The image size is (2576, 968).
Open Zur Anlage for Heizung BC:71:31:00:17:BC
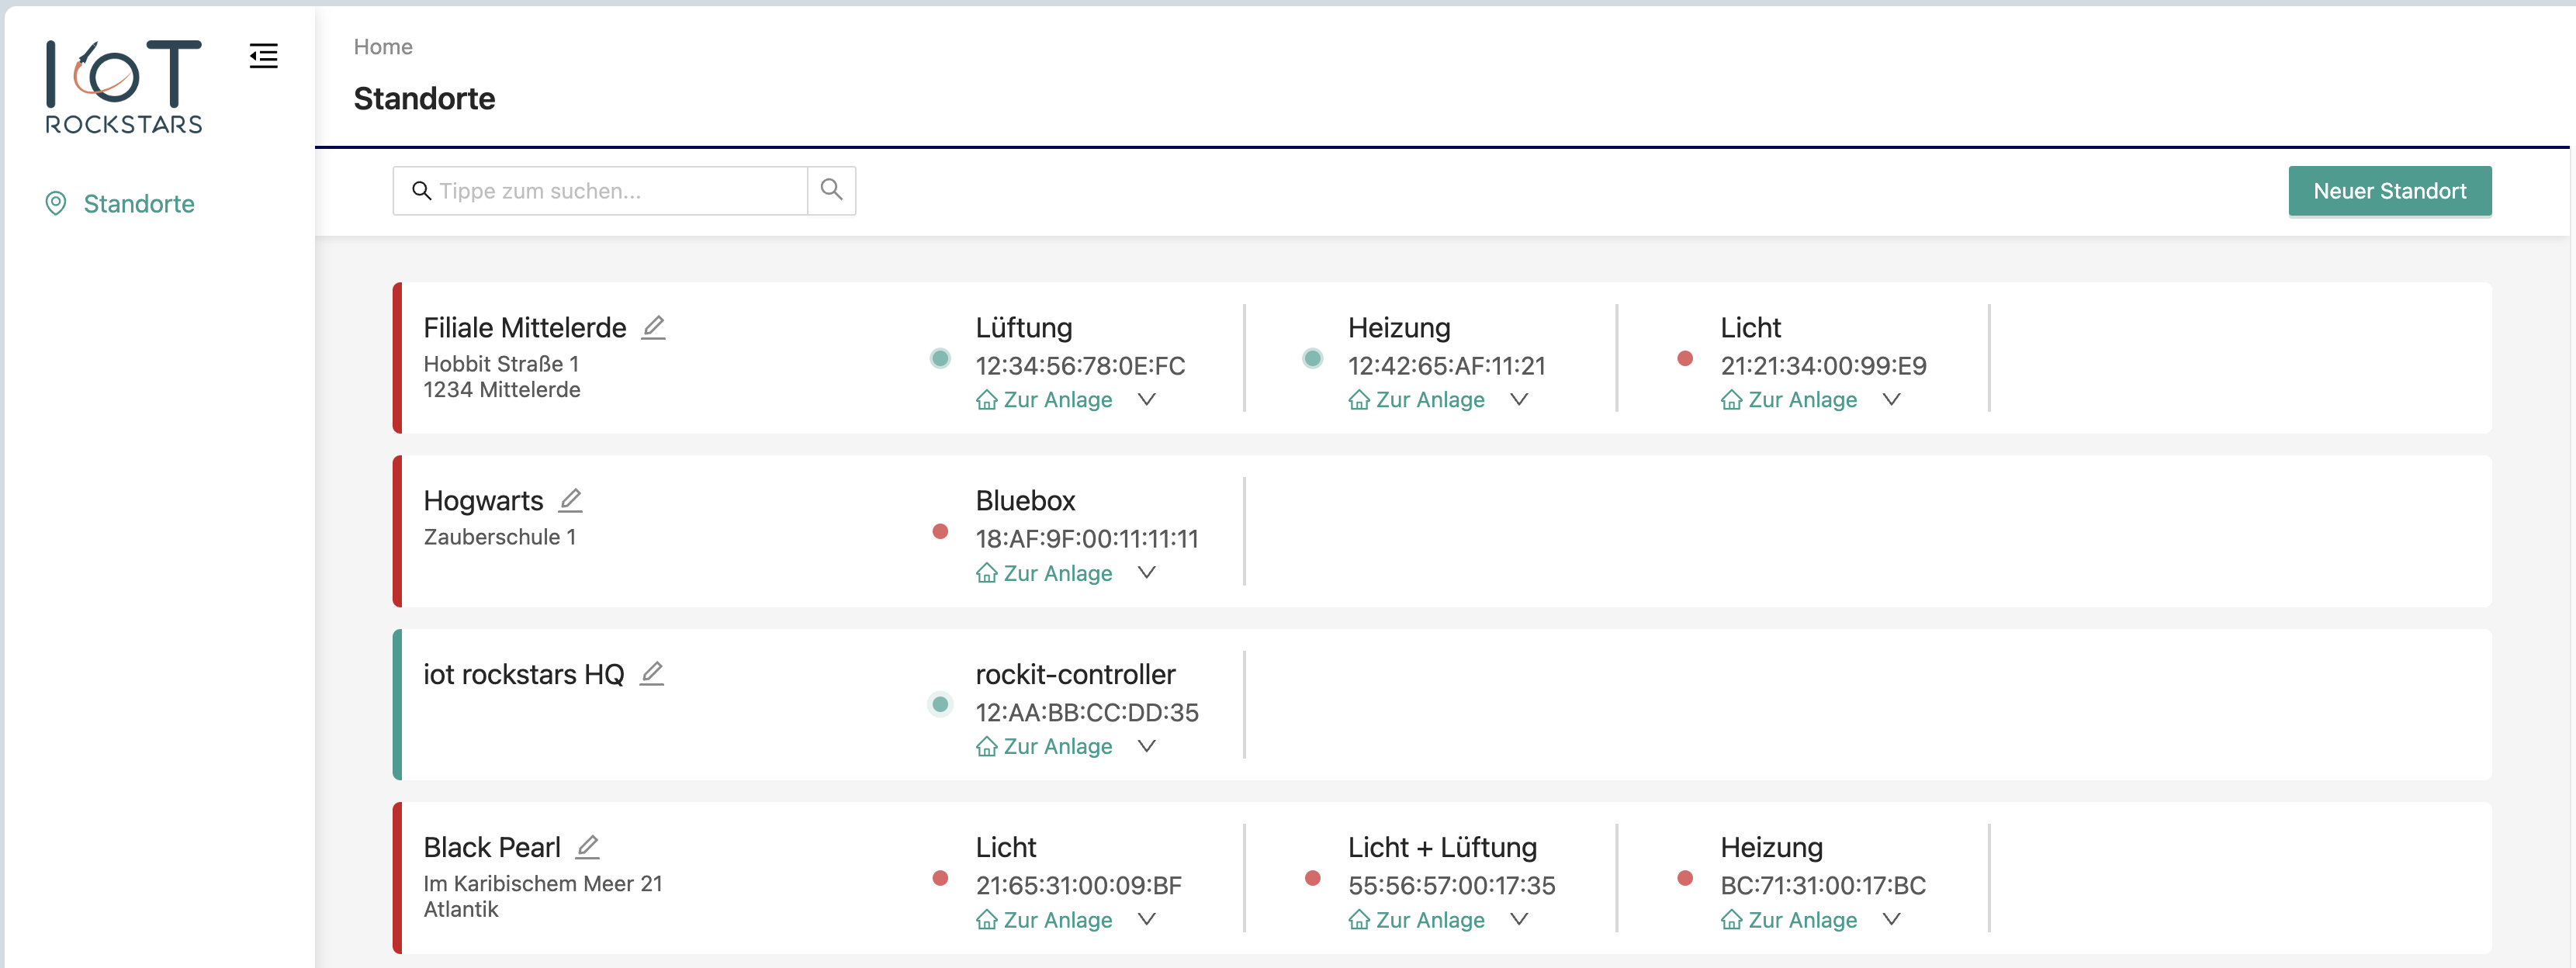point(1789,920)
